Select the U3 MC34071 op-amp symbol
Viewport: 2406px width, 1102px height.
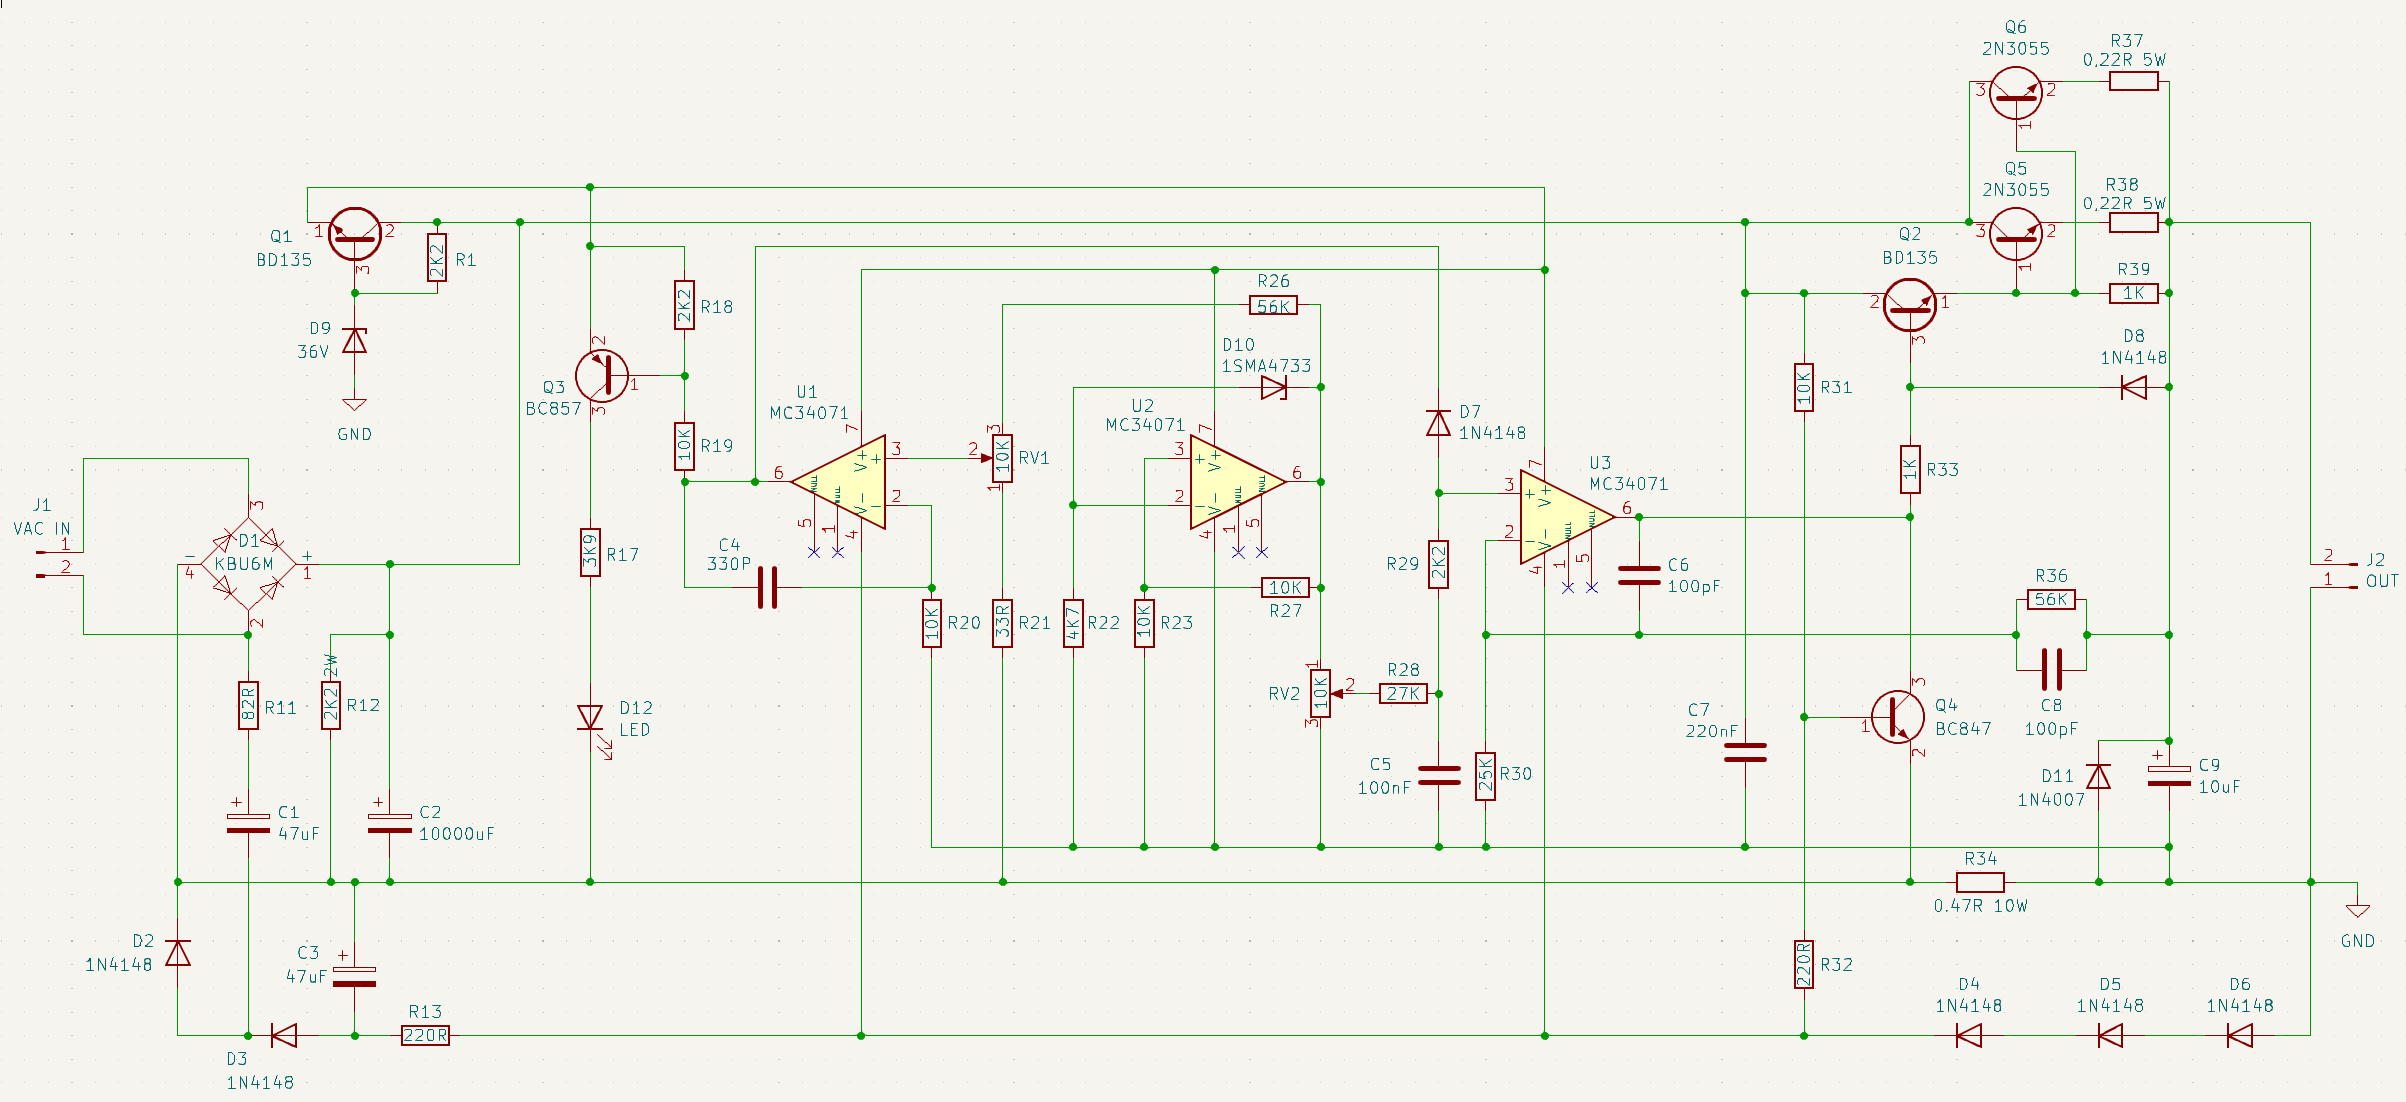1567,517
